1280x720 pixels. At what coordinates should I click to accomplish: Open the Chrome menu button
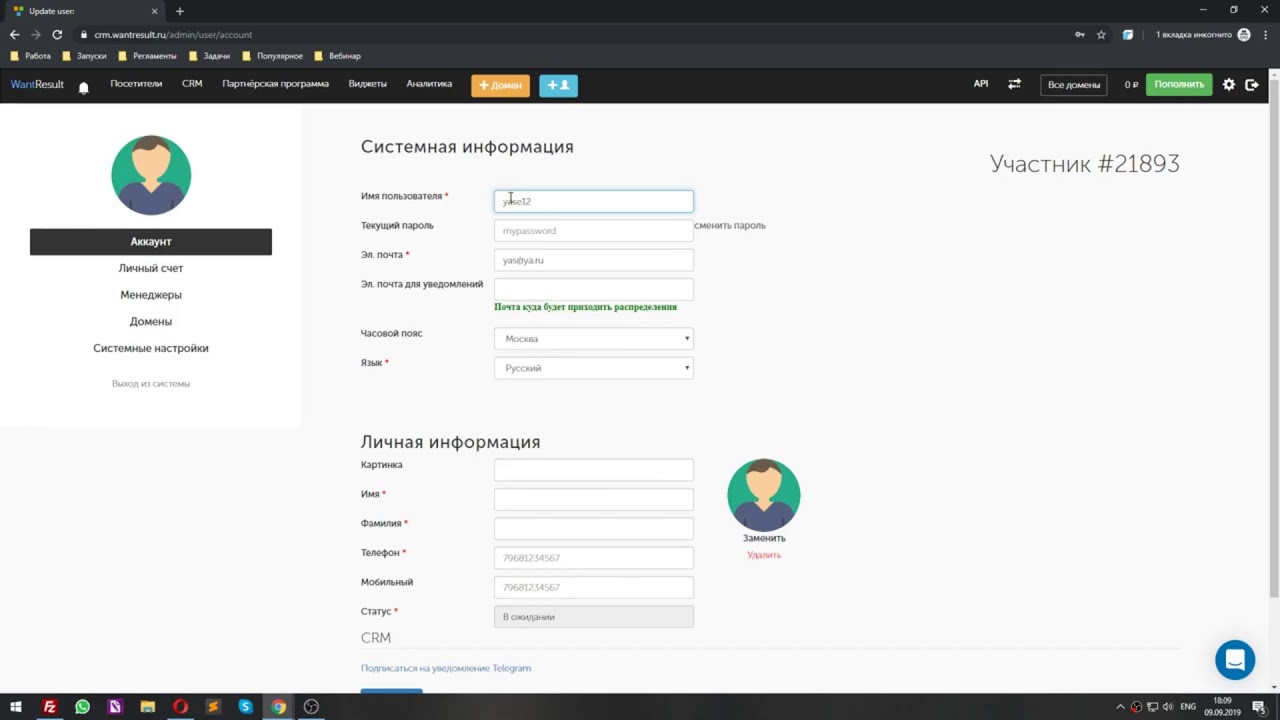tap(1266, 35)
